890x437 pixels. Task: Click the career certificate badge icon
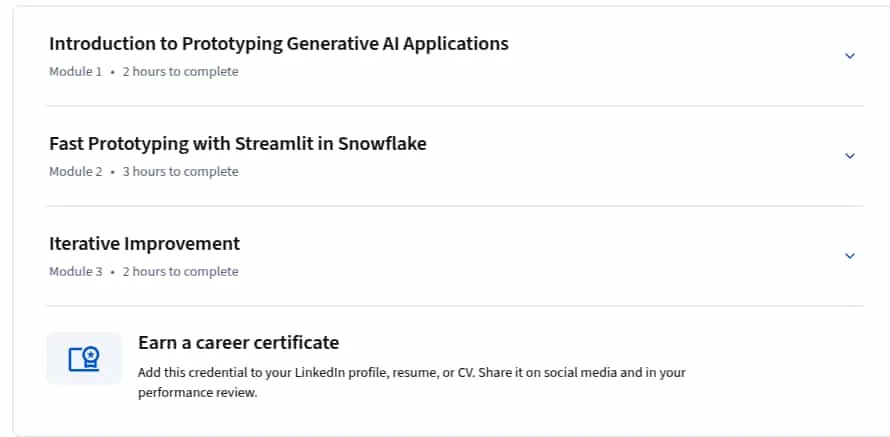pyautogui.click(x=84, y=359)
